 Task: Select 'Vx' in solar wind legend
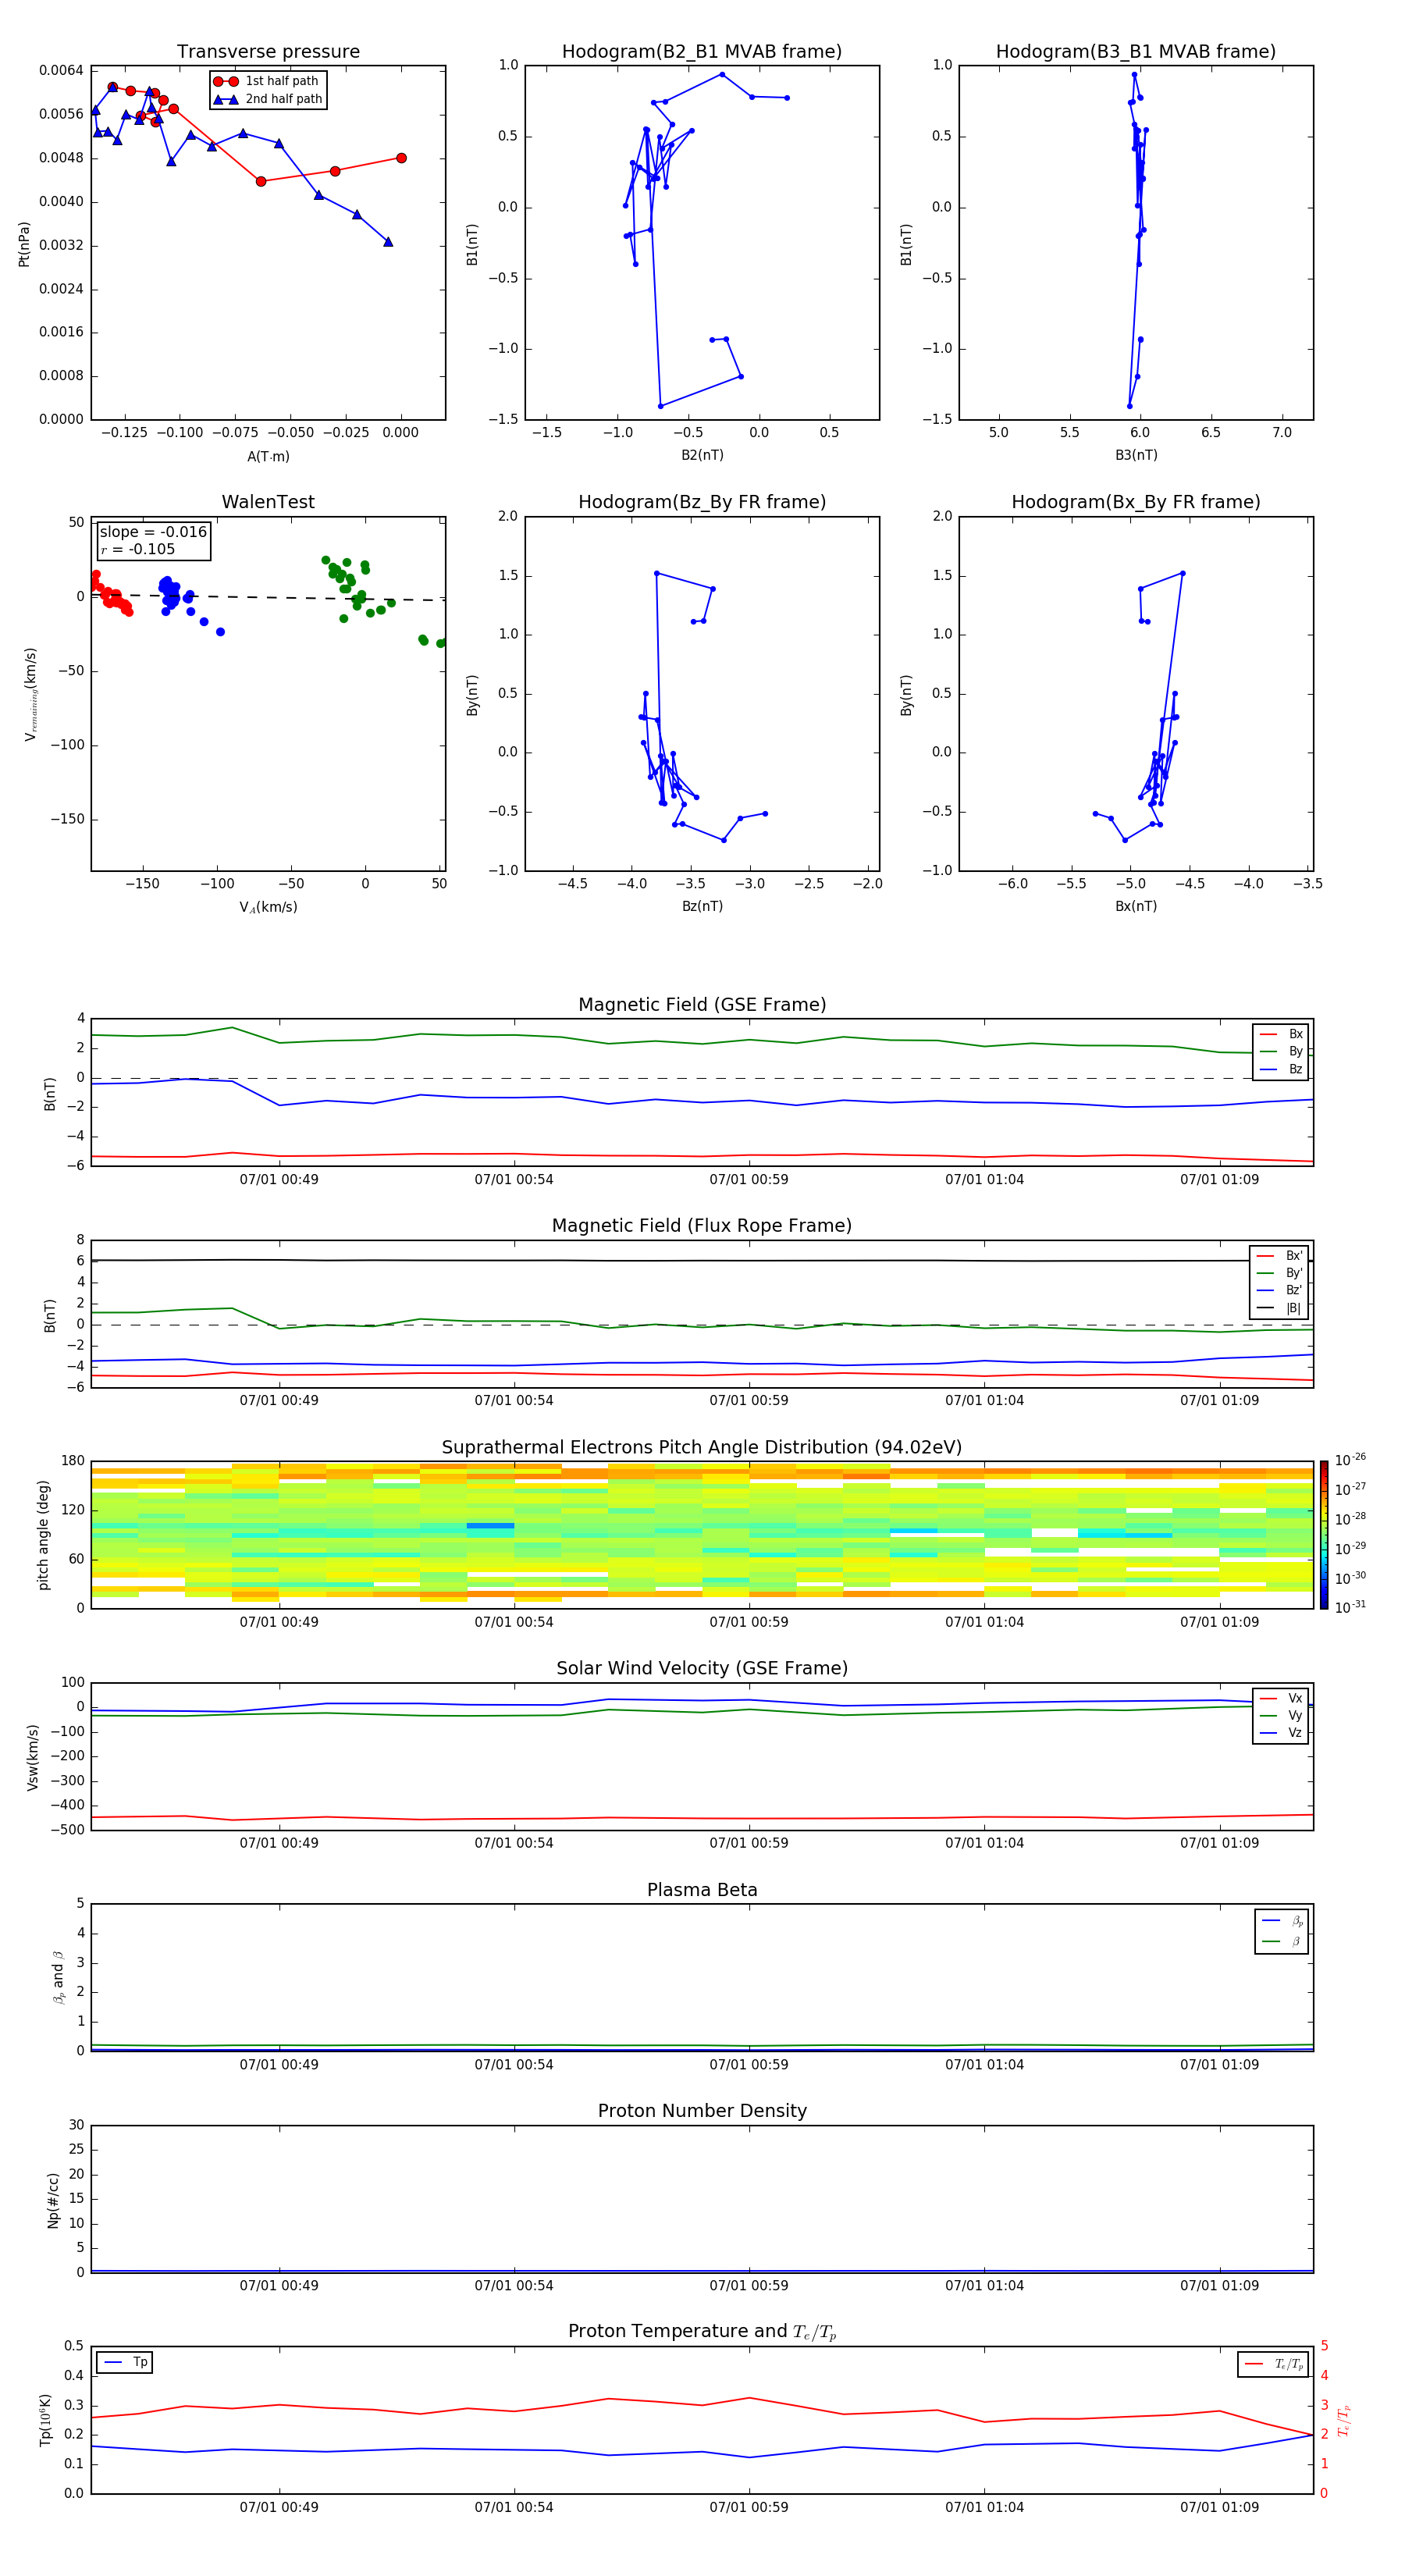(x=1281, y=1698)
